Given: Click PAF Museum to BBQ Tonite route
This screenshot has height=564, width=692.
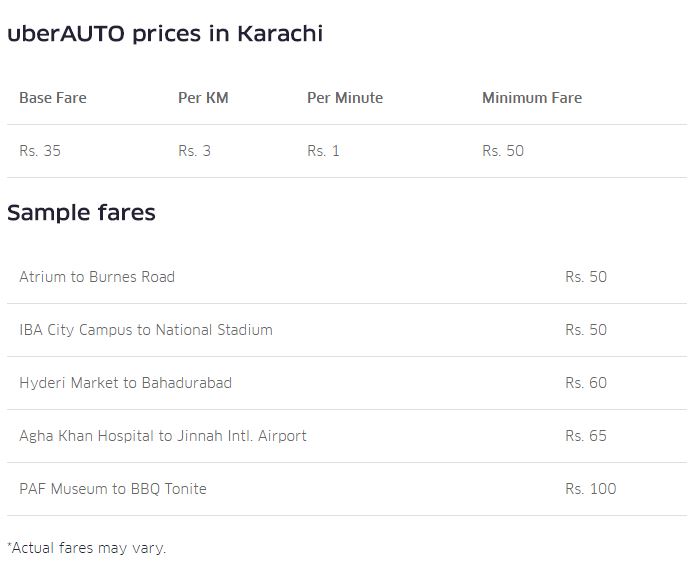Looking at the screenshot, I should coord(113,489).
